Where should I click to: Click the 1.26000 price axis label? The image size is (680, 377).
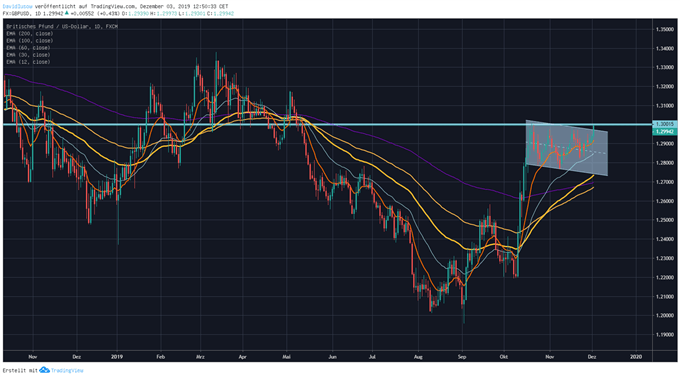tap(664, 201)
